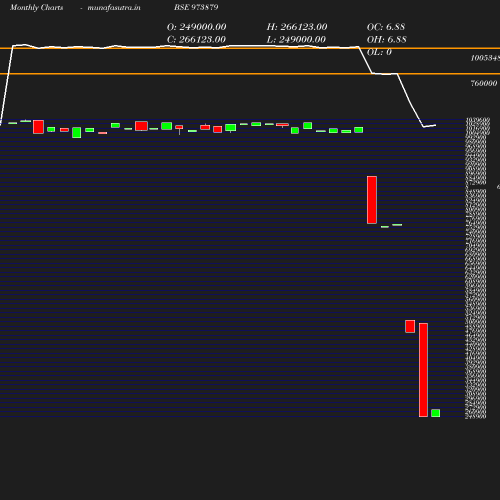Click the munafasutra.in site label

(114, 7)
